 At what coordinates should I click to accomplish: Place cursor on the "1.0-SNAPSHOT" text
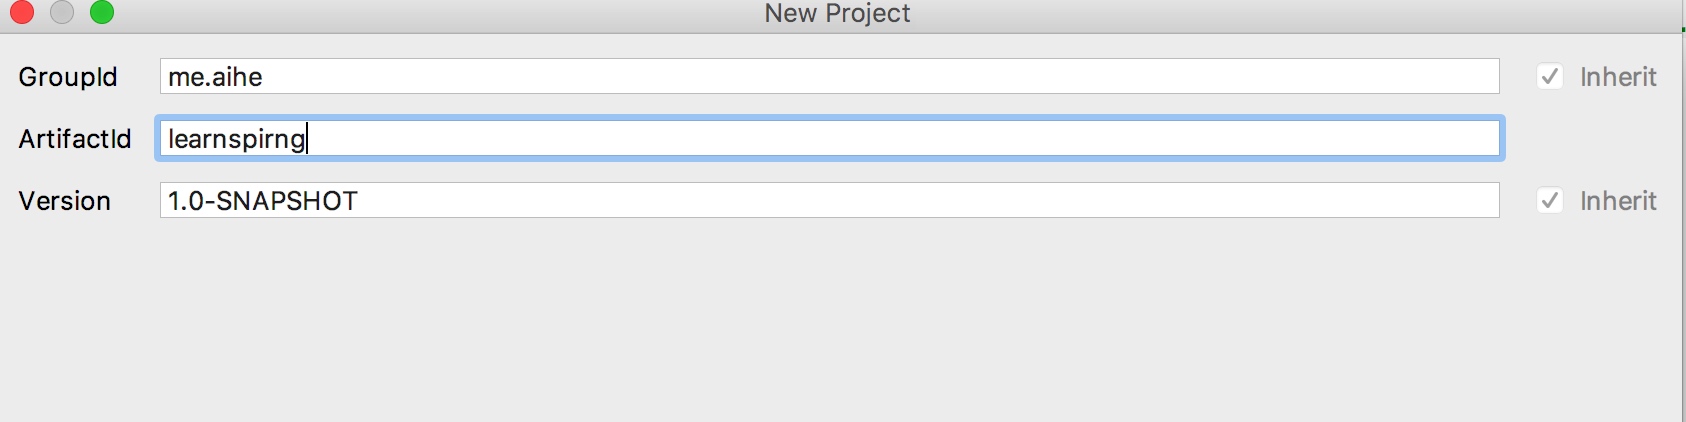(x=262, y=201)
